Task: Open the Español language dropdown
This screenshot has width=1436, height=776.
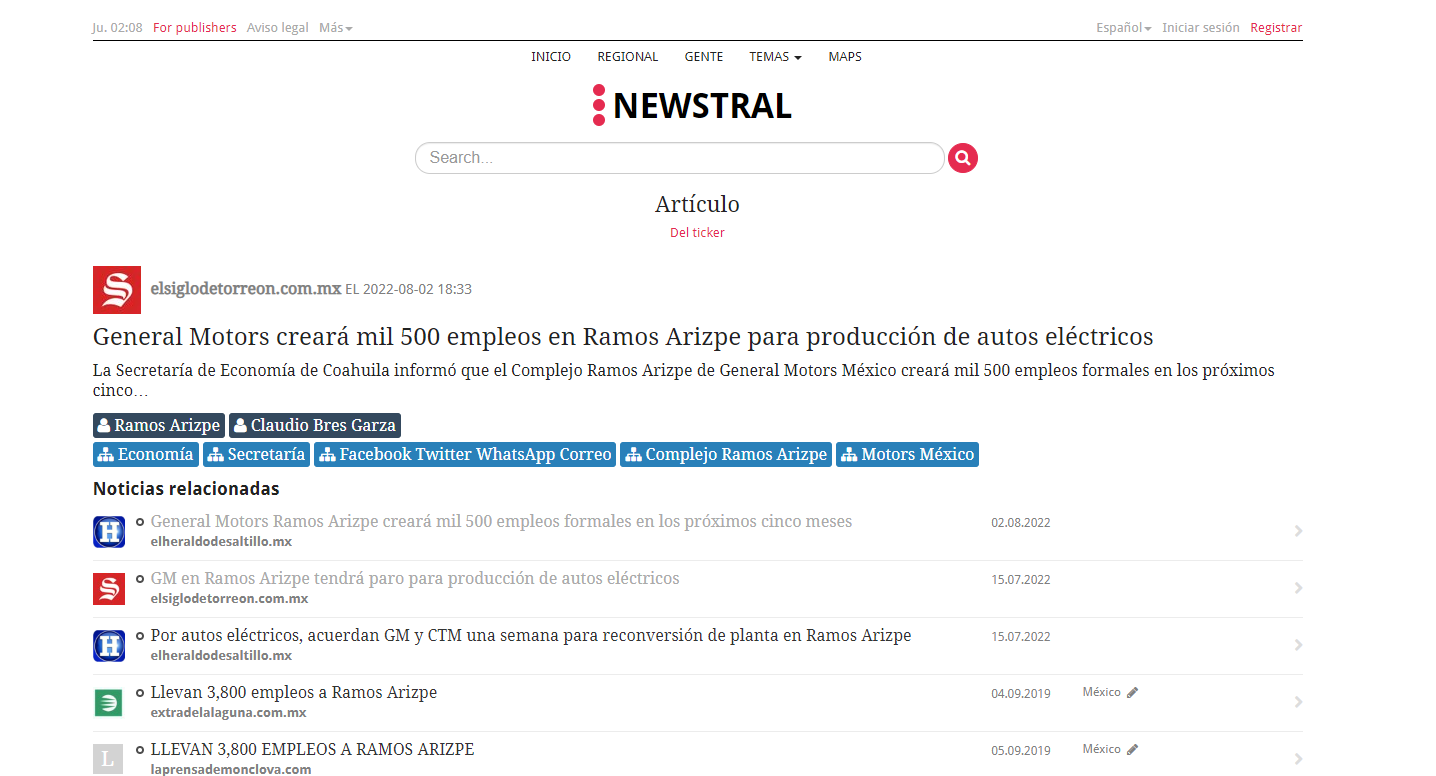Action: coord(1123,28)
